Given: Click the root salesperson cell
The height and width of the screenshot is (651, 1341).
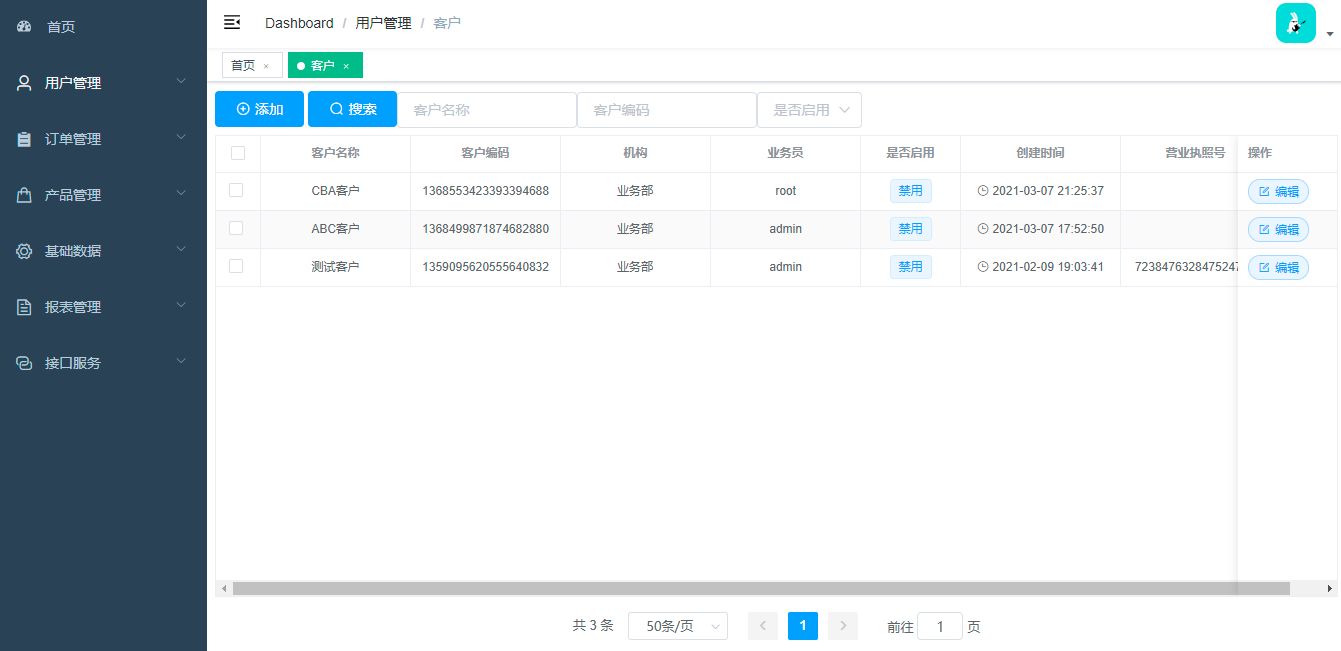Looking at the screenshot, I should [785, 191].
